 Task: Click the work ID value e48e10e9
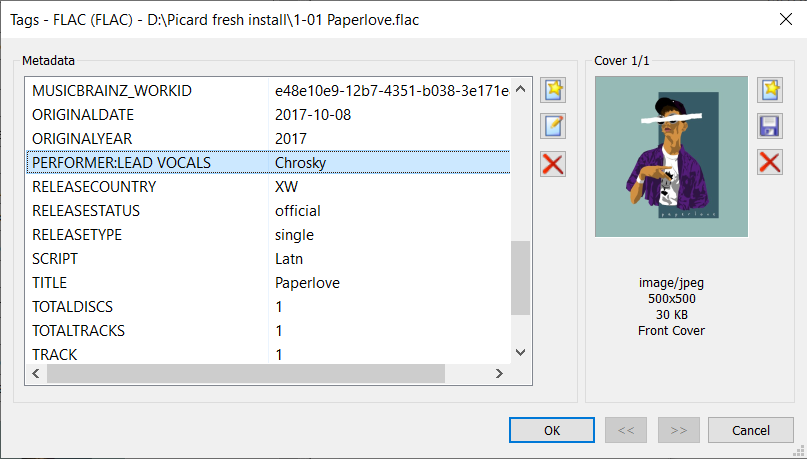pos(392,91)
